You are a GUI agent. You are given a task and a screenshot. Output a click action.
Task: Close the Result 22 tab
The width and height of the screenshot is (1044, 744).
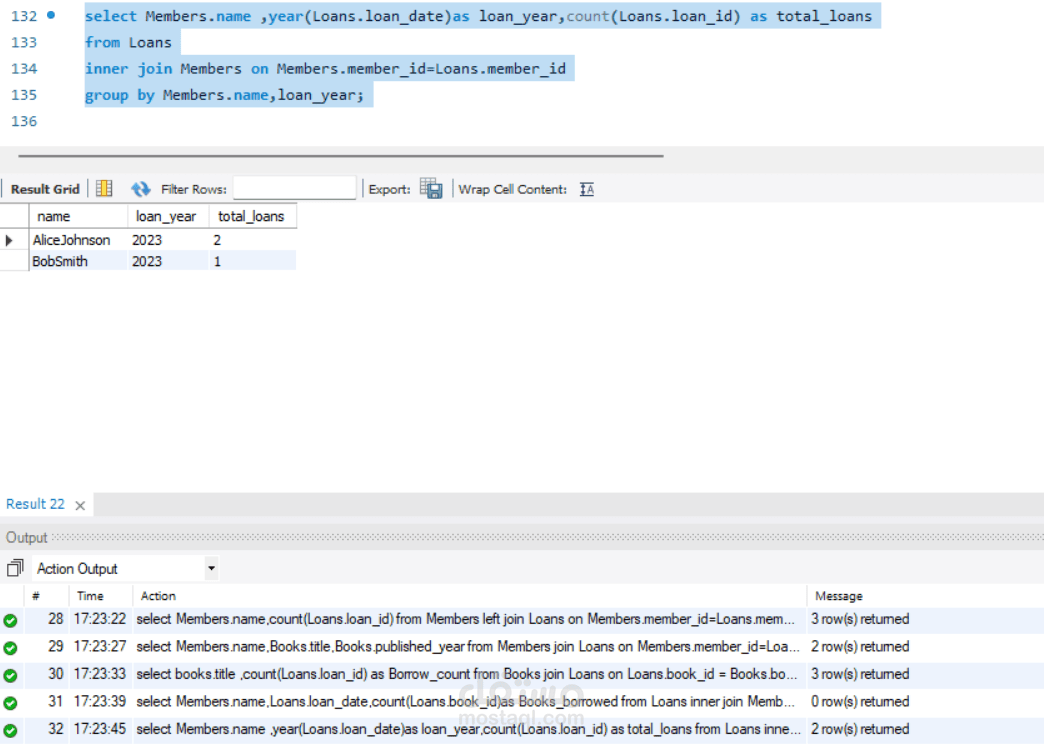tap(80, 506)
